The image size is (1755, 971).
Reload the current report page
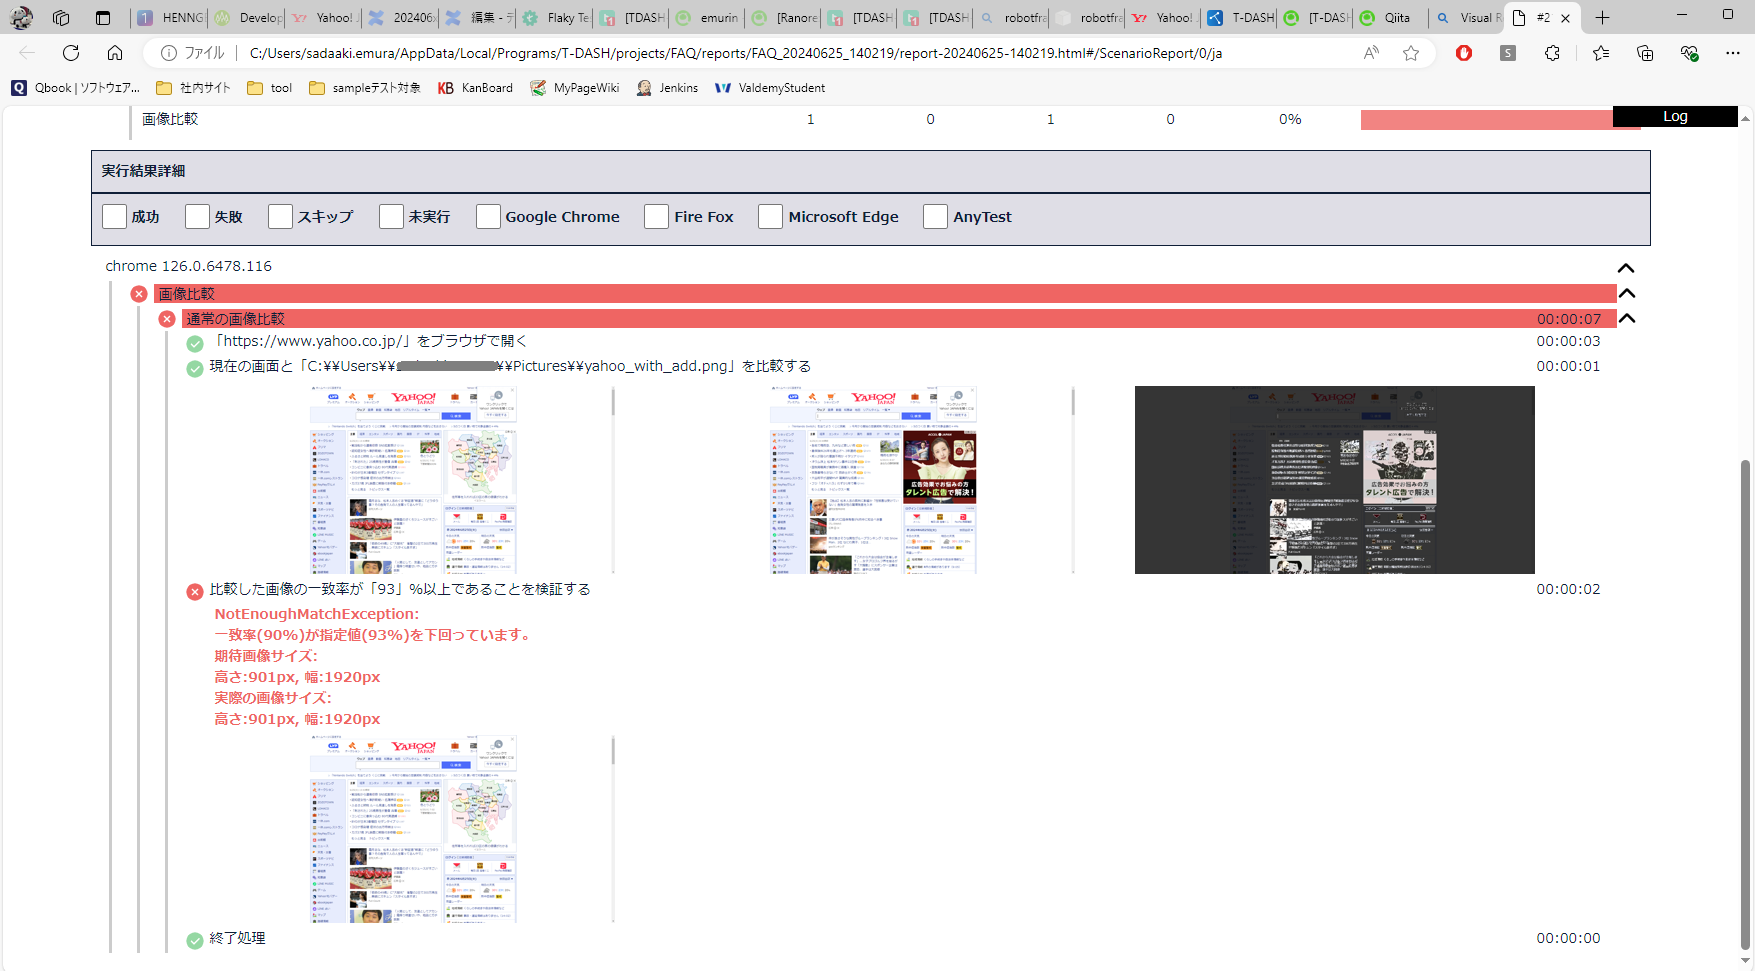[x=71, y=53]
